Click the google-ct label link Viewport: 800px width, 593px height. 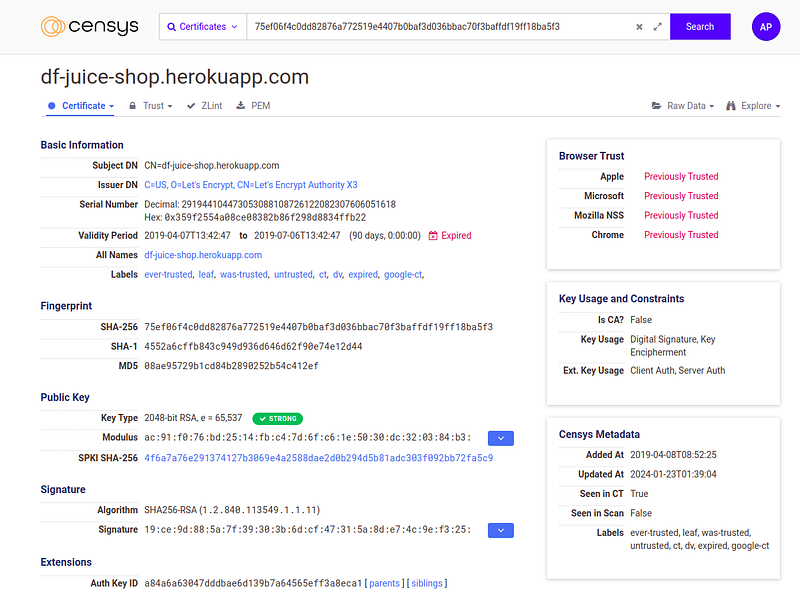coord(403,275)
